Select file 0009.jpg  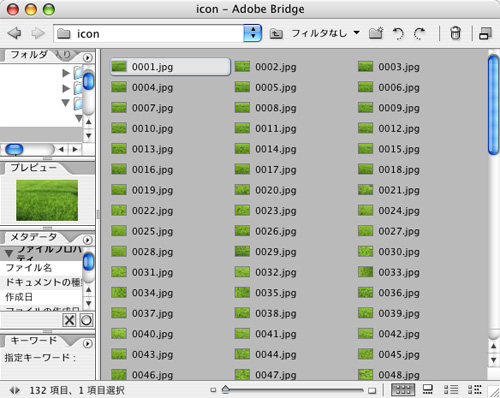click(x=389, y=108)
